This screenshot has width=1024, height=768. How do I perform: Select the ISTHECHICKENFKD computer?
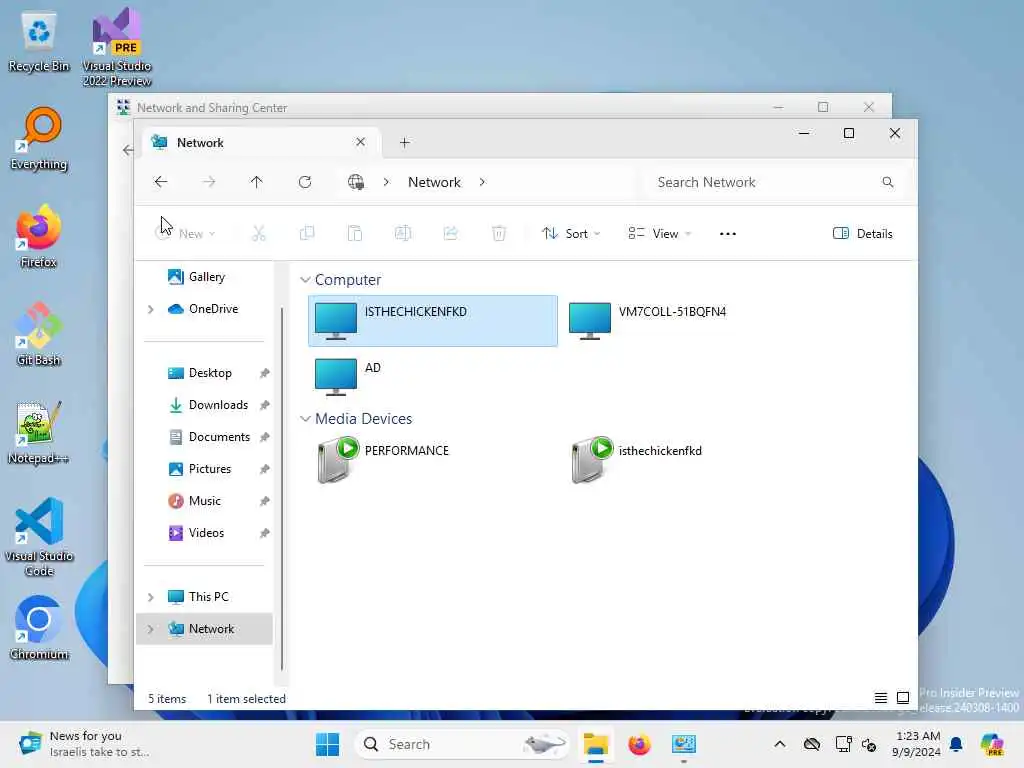[433, 321]
